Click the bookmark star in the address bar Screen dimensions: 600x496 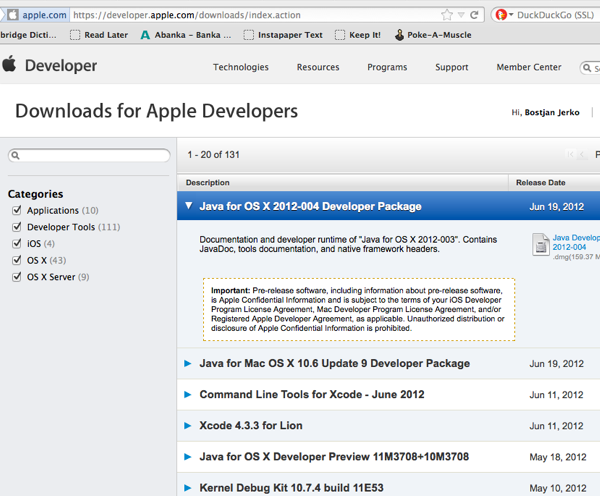[447, 15]
